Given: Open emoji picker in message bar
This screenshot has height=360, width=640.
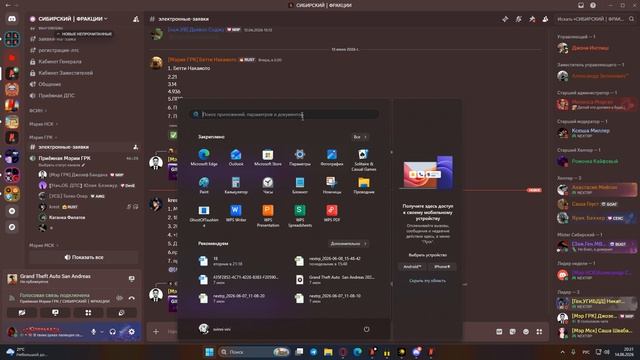Looking at the screenshot, I should pos(526,332).
